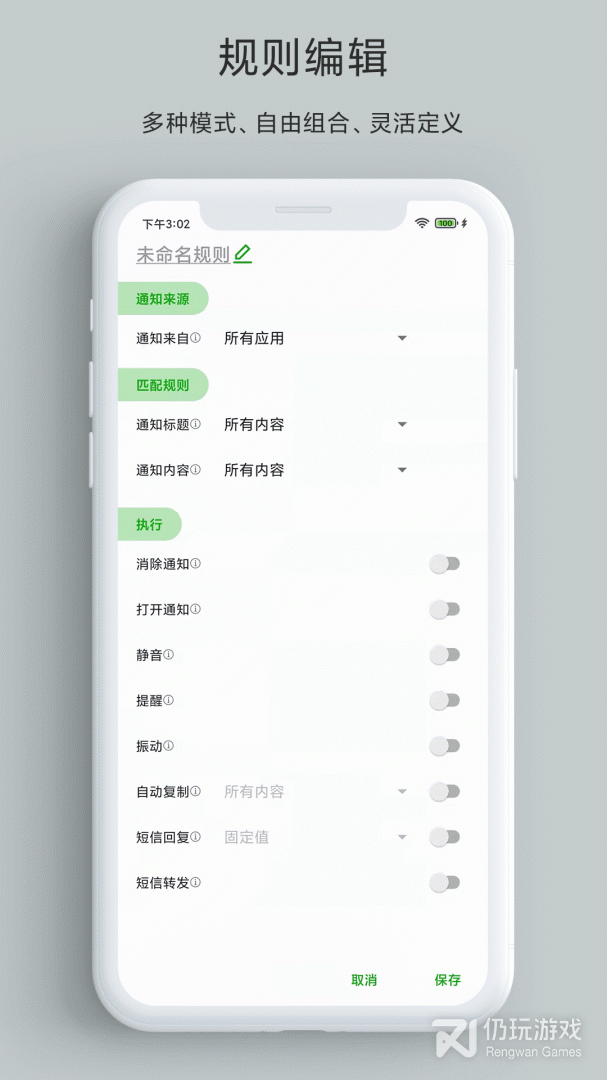
Task: Open info icon beside 通知内容
Action: click(x=196, y=470)
